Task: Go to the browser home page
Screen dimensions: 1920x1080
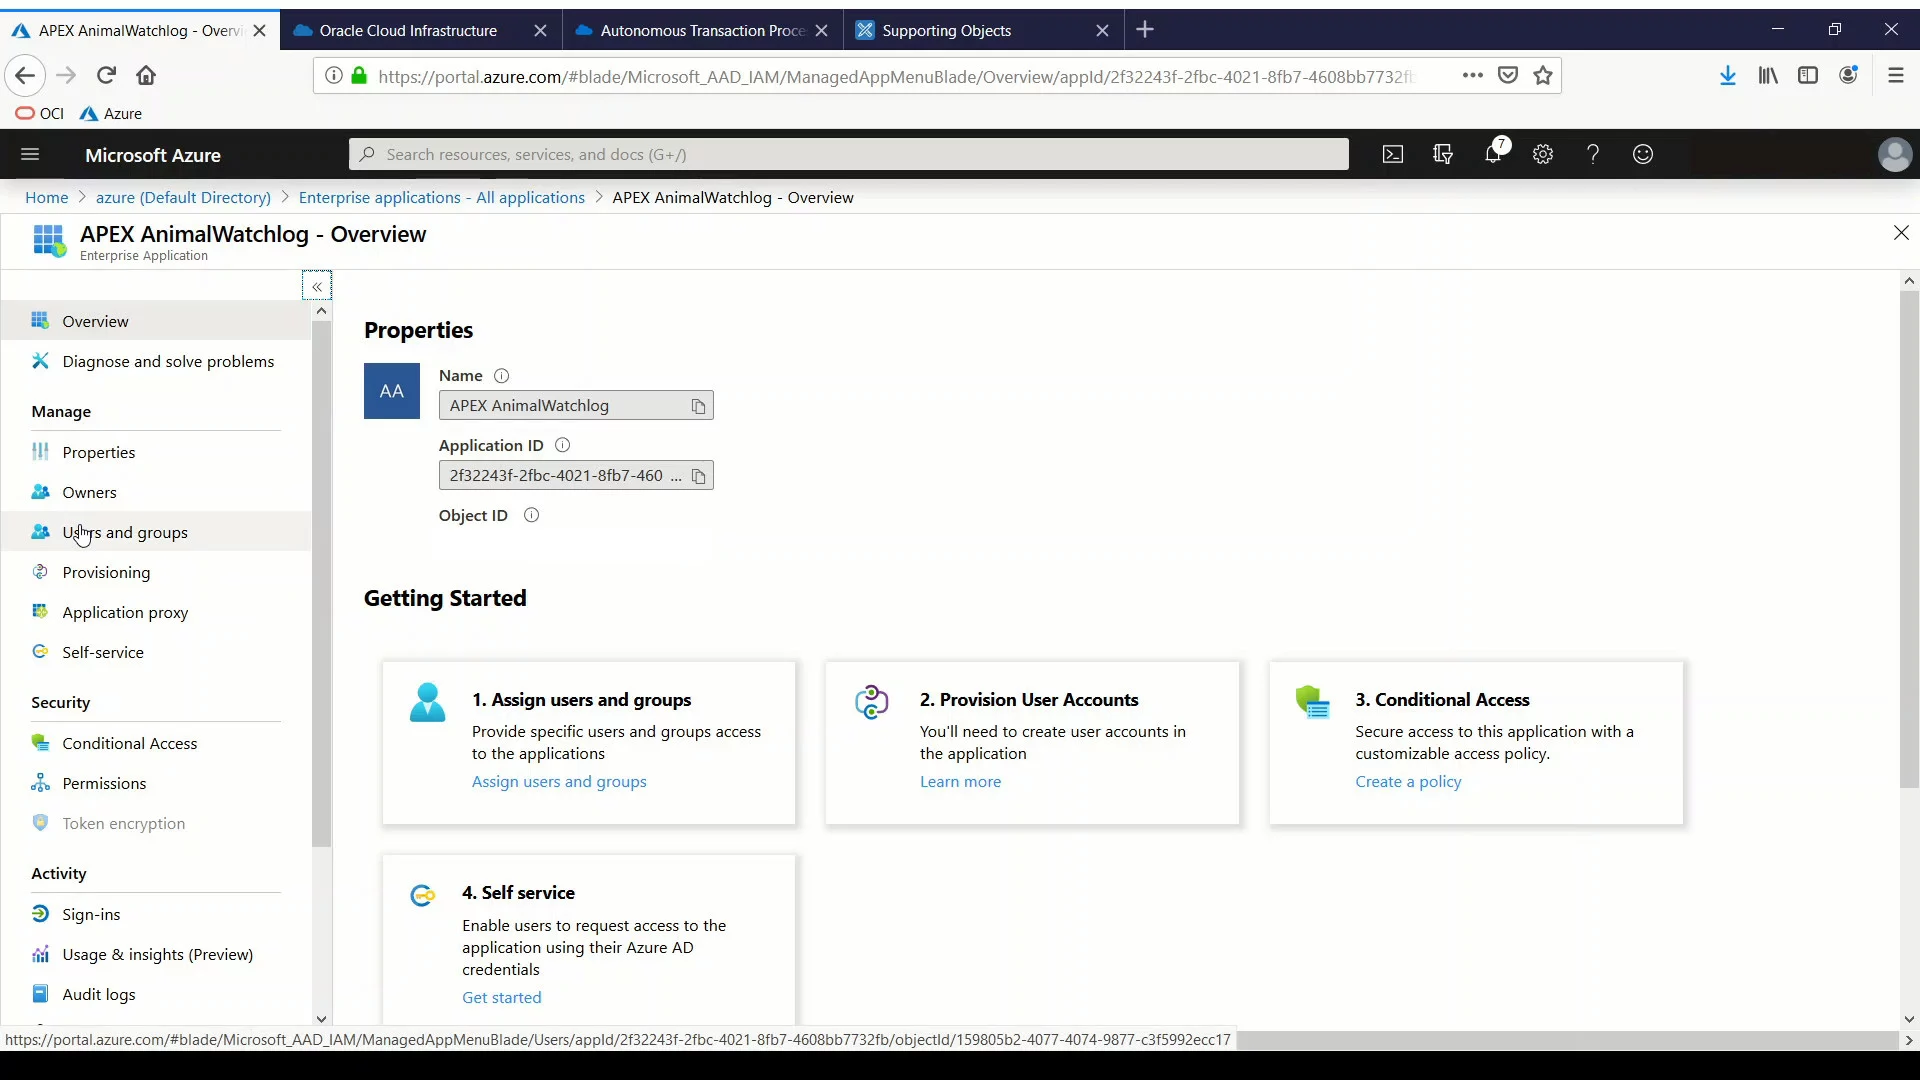Action: click(146, 75)
